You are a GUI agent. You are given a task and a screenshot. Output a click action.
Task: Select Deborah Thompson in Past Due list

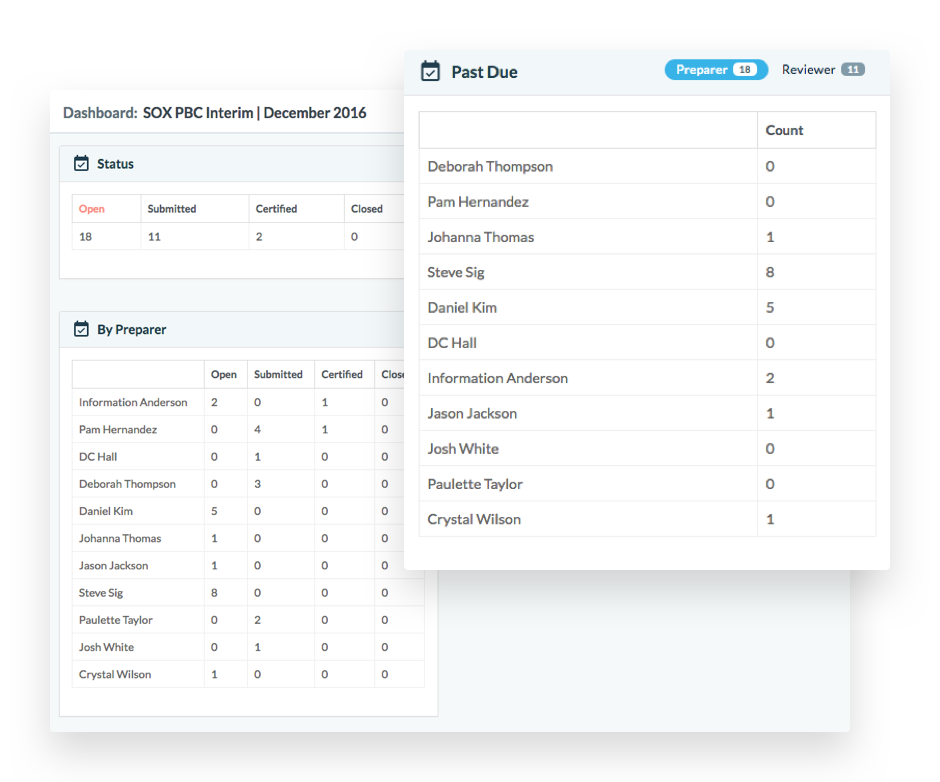(490, 166)
